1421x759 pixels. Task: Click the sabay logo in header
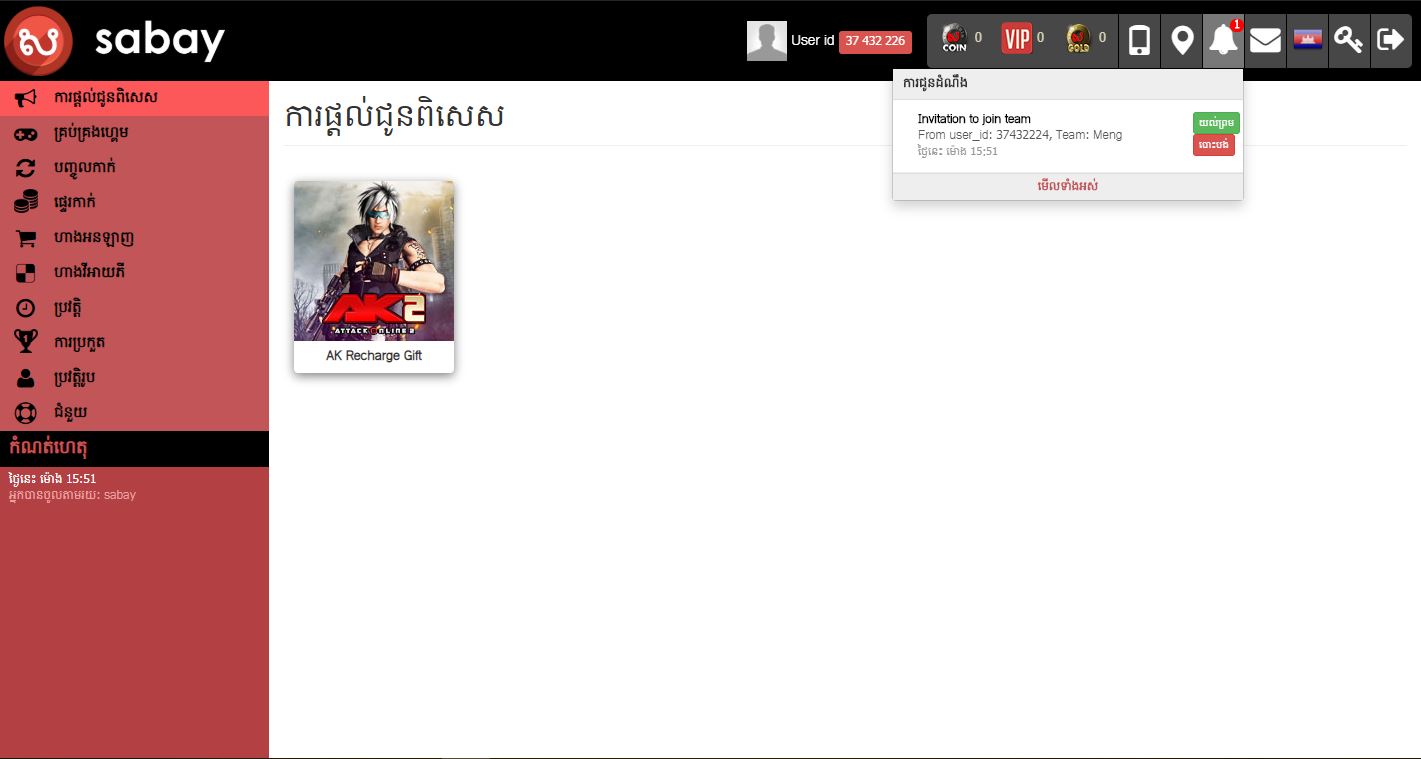coord(115,40)
